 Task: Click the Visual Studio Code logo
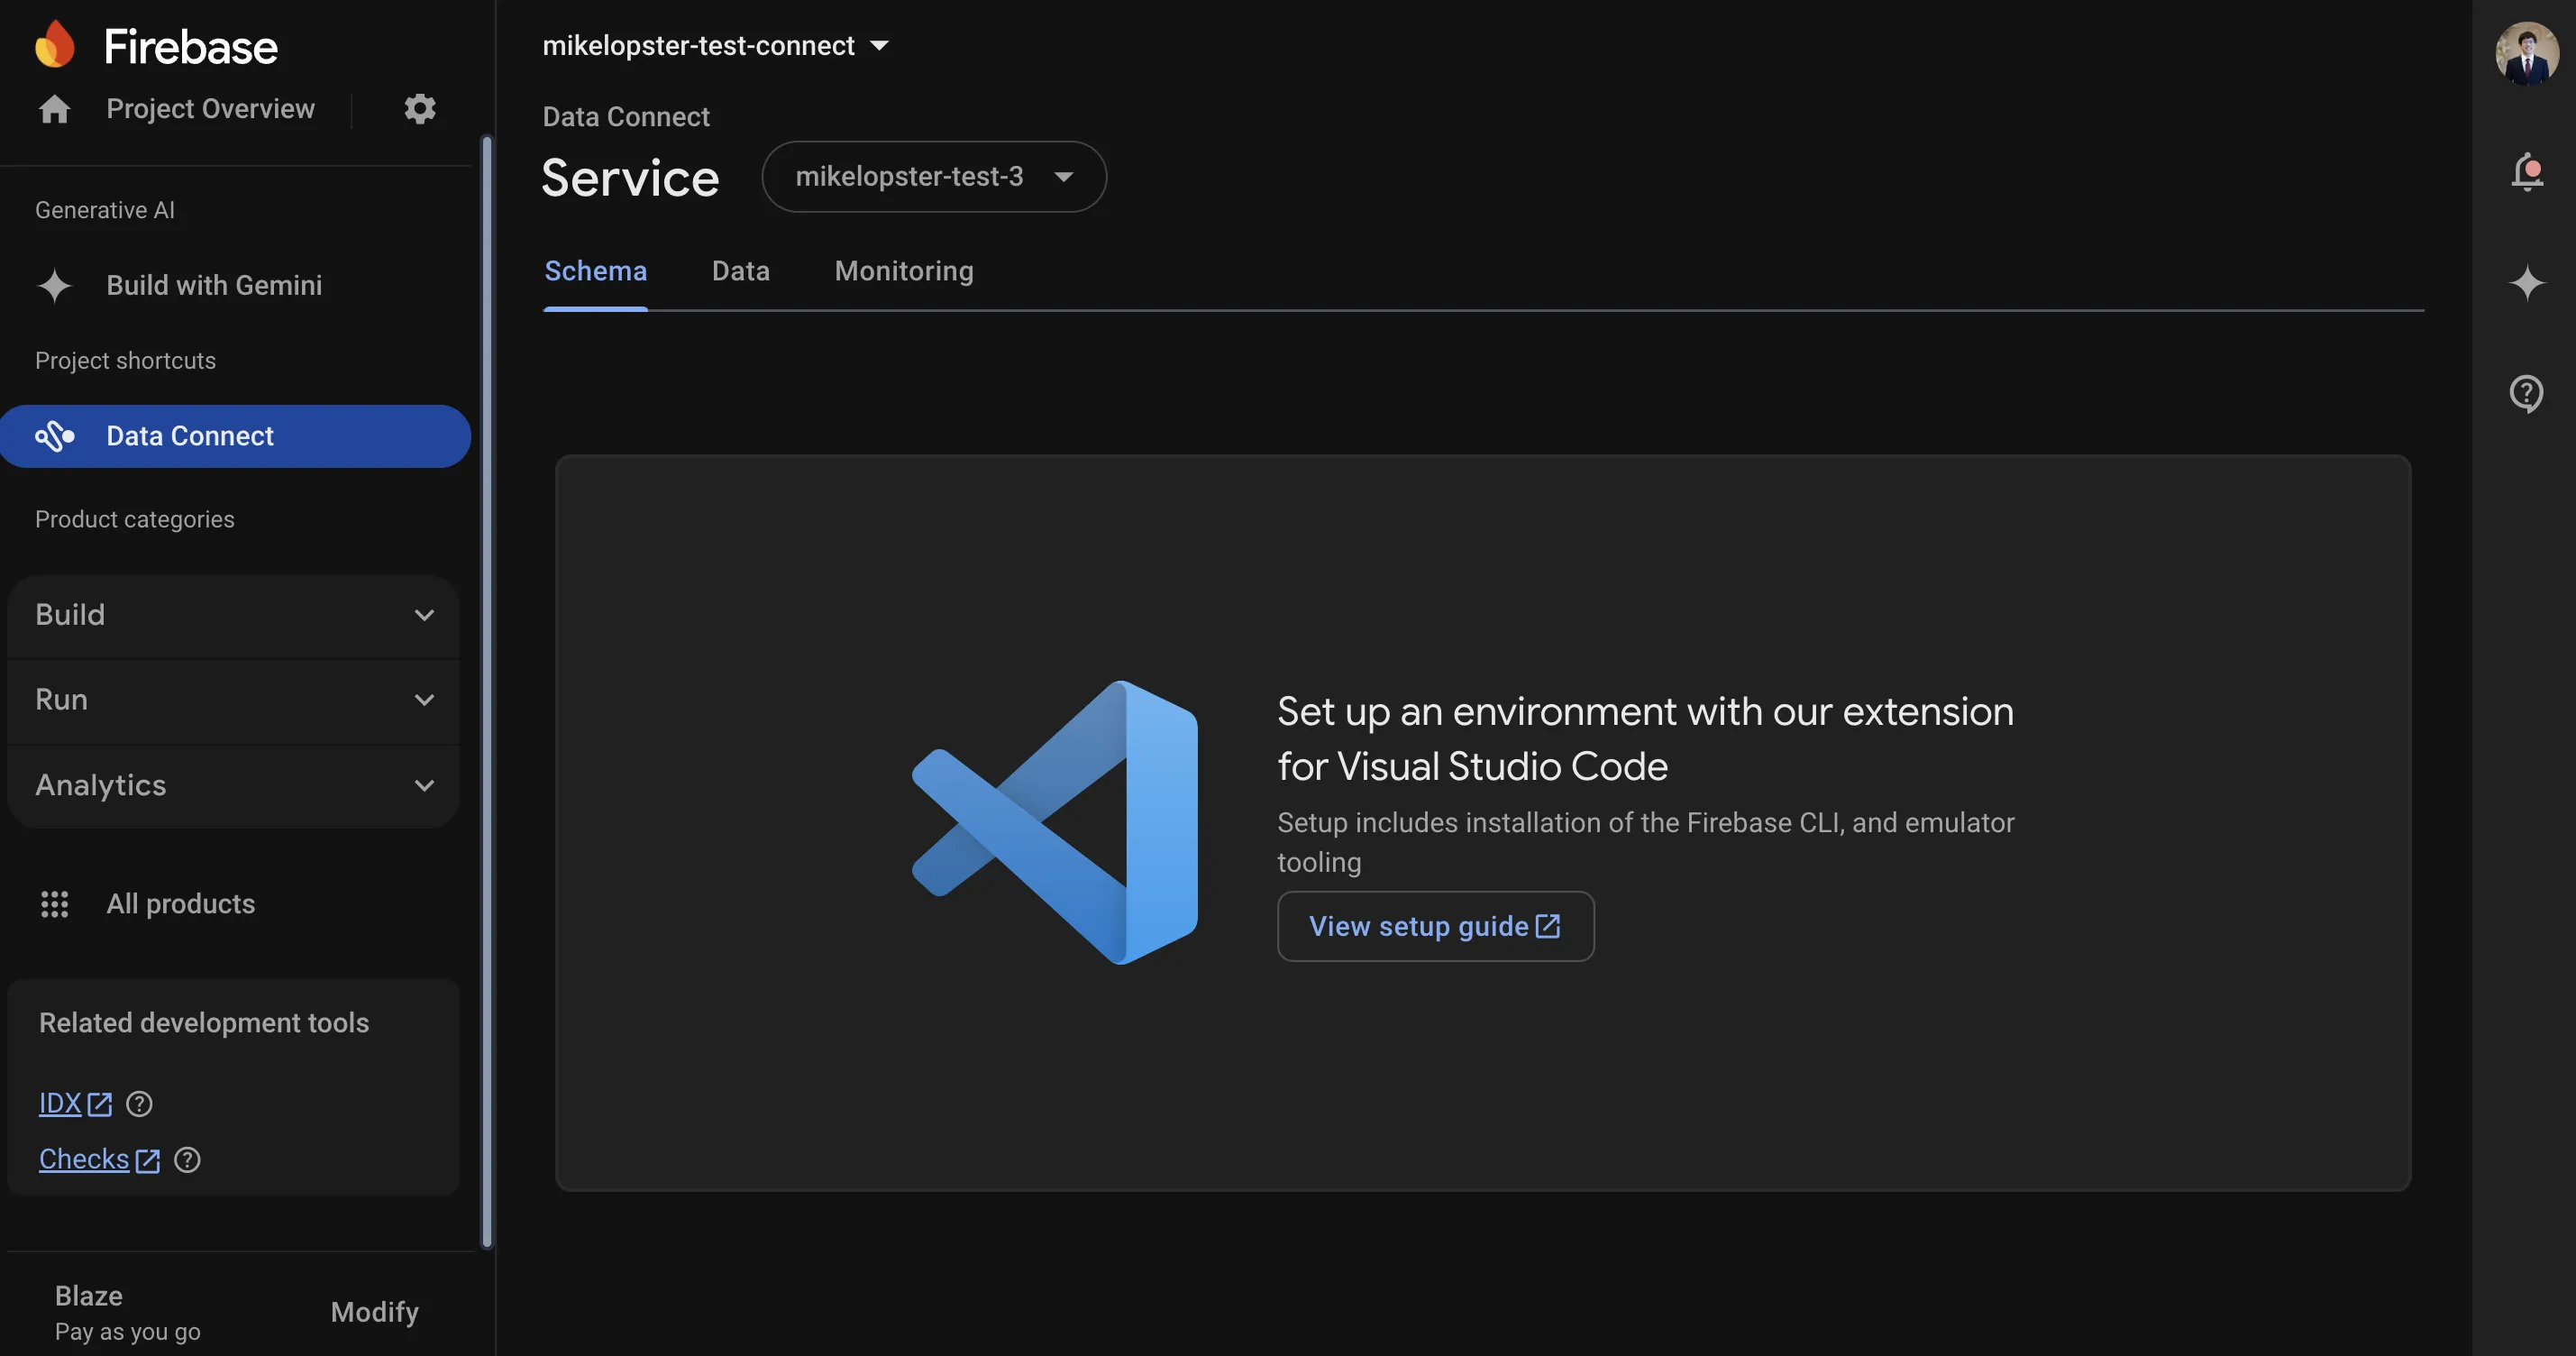(x=1055, y=823)
